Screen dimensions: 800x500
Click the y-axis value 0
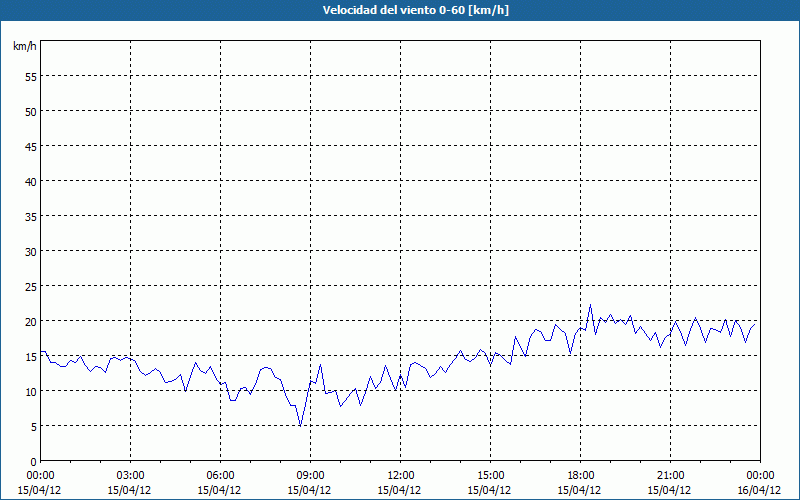(33, 462)
